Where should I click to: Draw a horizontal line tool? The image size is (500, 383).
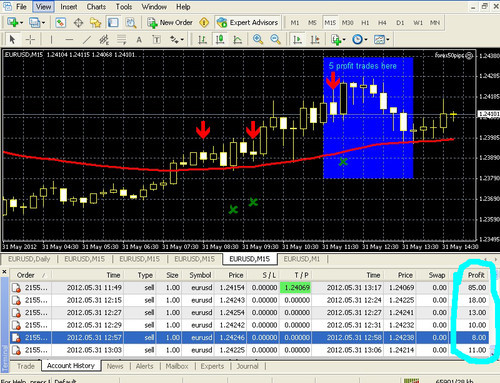[69, 40]
